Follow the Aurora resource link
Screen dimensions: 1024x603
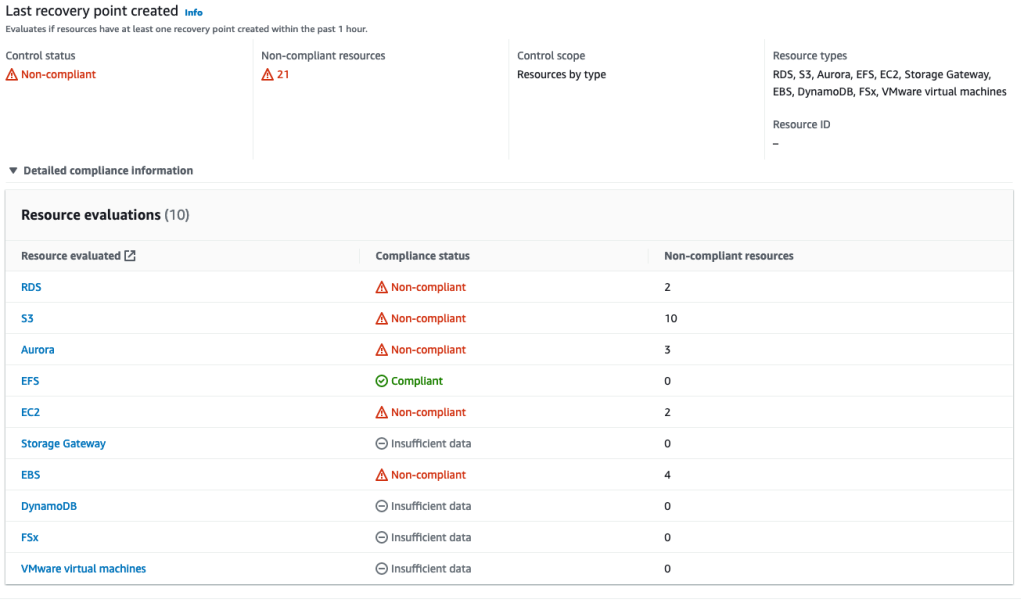(38, 349)
